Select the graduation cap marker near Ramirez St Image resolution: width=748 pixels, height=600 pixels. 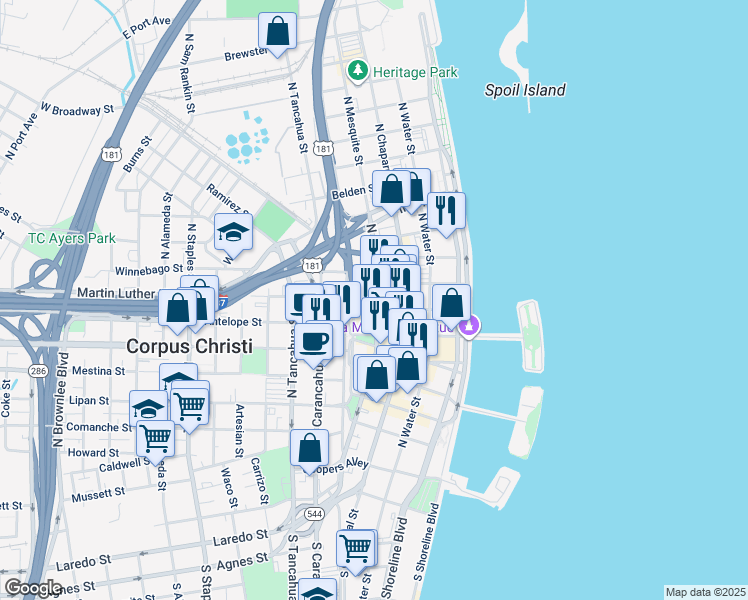tap(233, 233)
